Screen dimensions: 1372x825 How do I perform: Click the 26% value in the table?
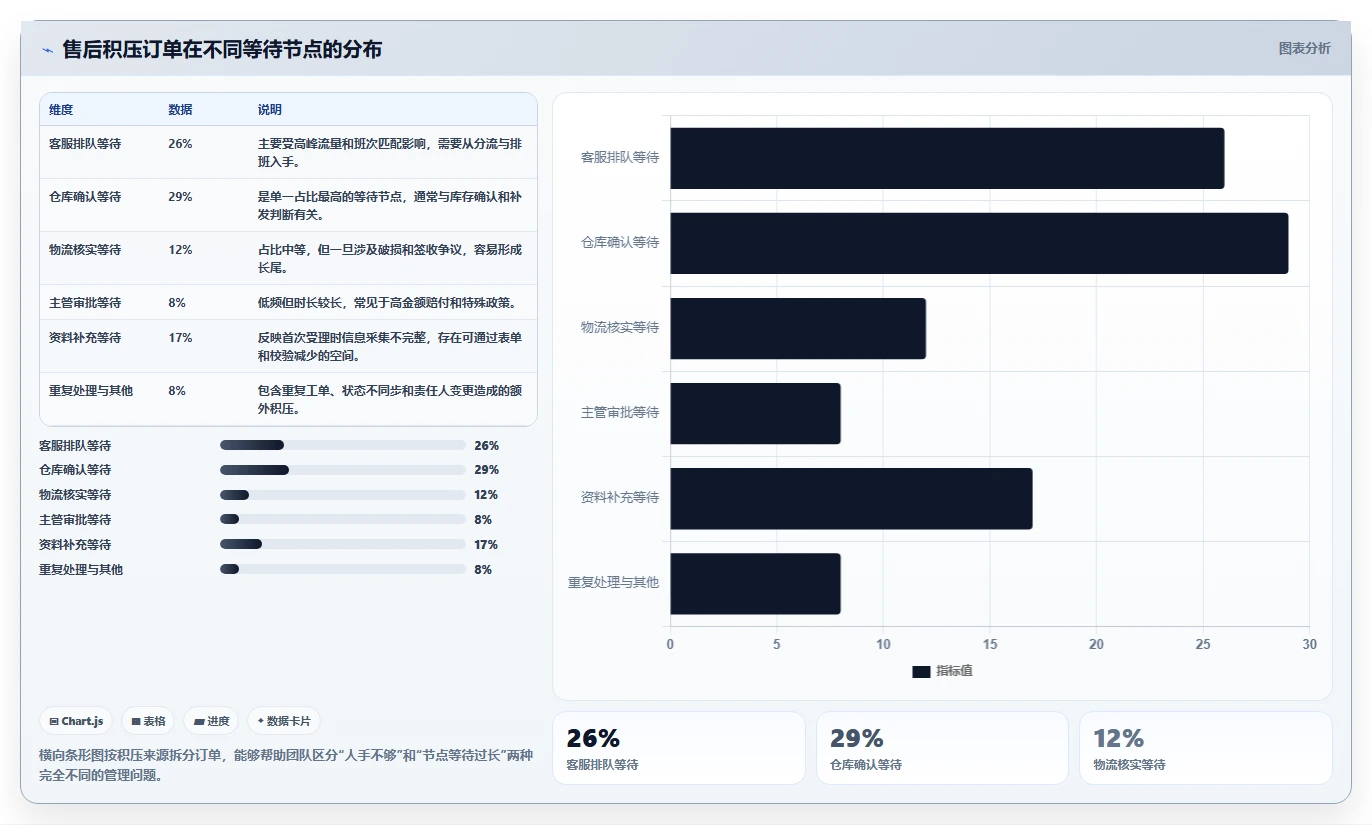click(180, 144)
